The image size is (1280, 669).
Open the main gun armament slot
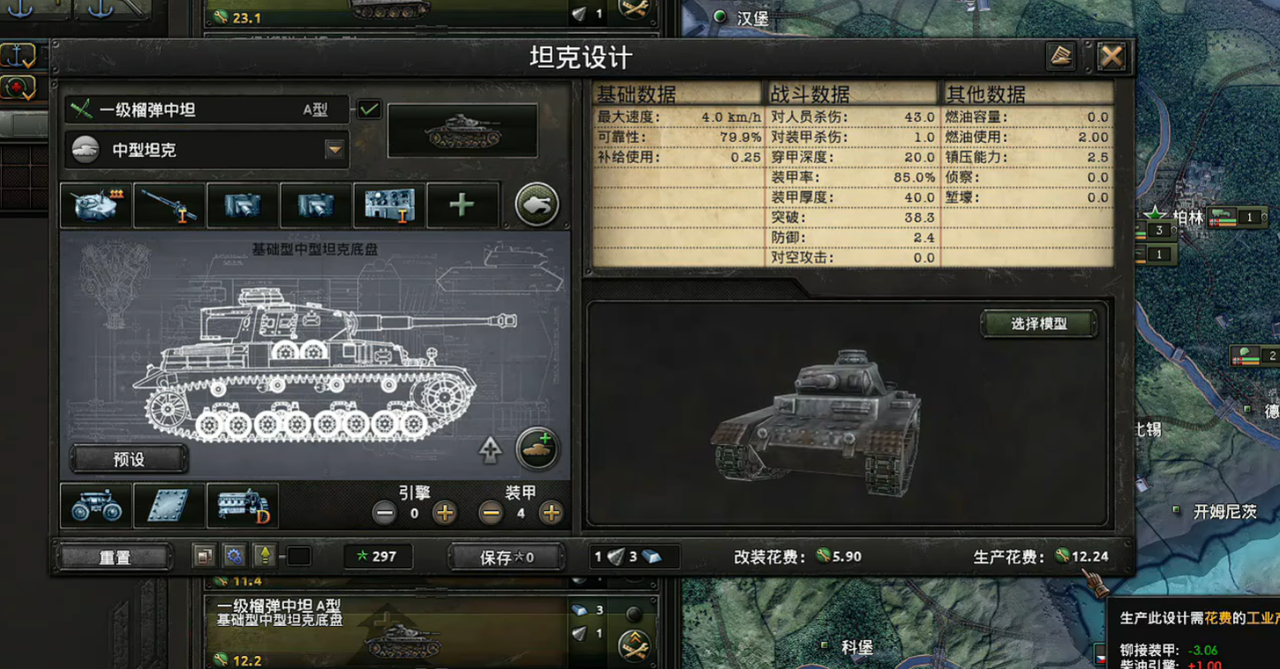169,205
